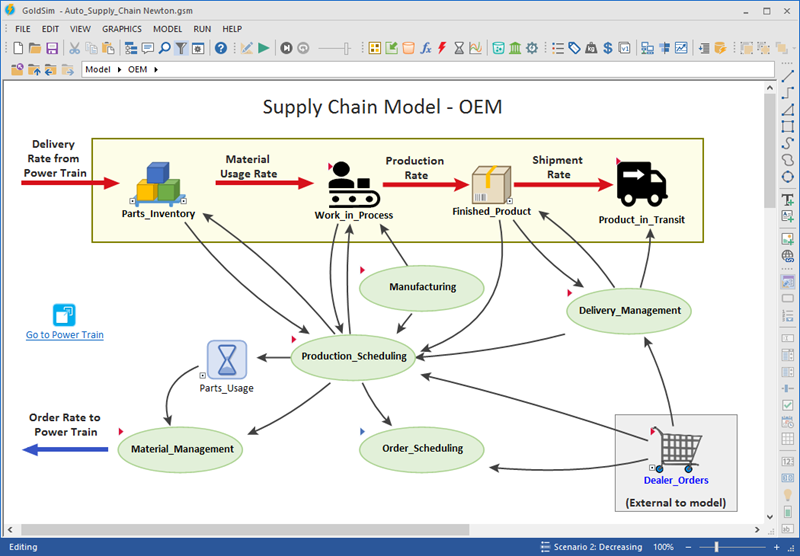Screen dimensions: 800x556
Task: Select OEM in the path breadcrumb
Action: pos(137,69)
